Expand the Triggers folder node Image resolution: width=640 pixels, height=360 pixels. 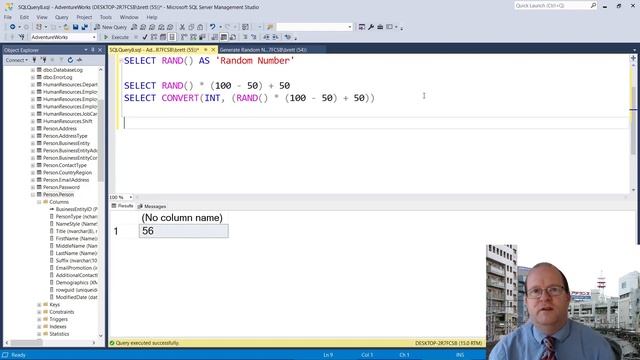click(39, 319)
